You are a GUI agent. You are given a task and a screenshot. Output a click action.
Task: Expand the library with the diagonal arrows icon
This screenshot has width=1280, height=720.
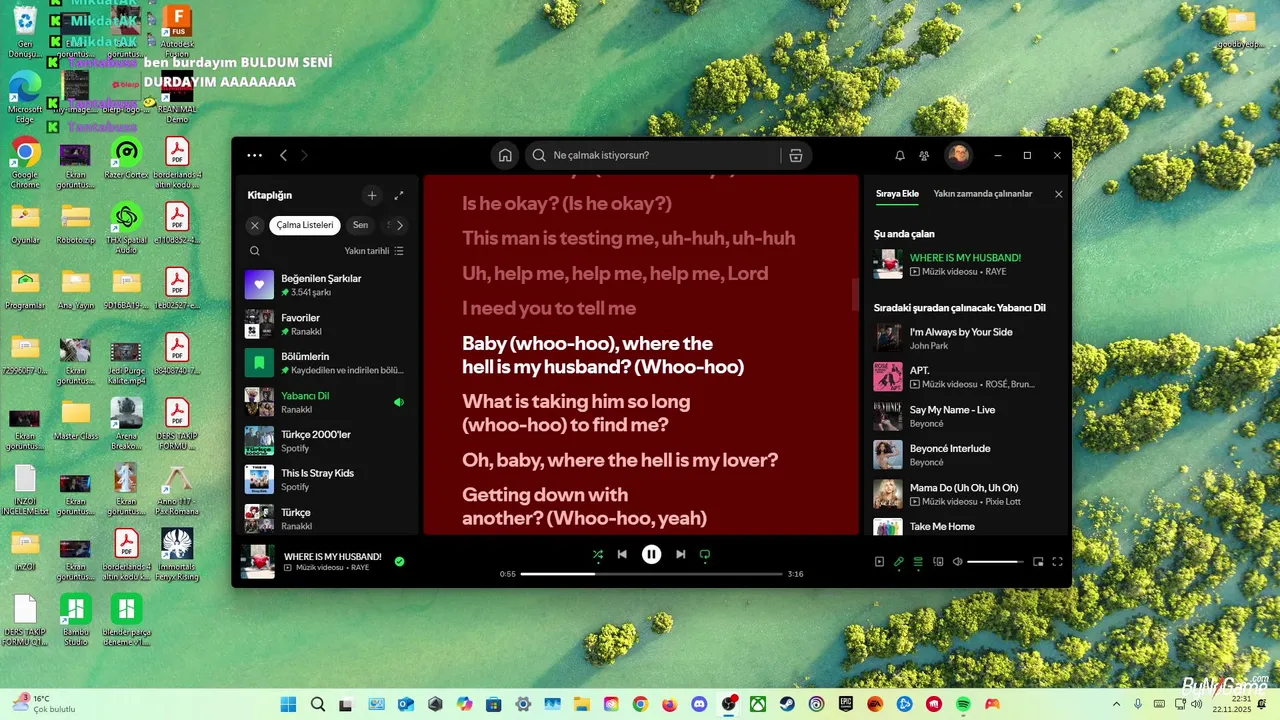point(399,196)
